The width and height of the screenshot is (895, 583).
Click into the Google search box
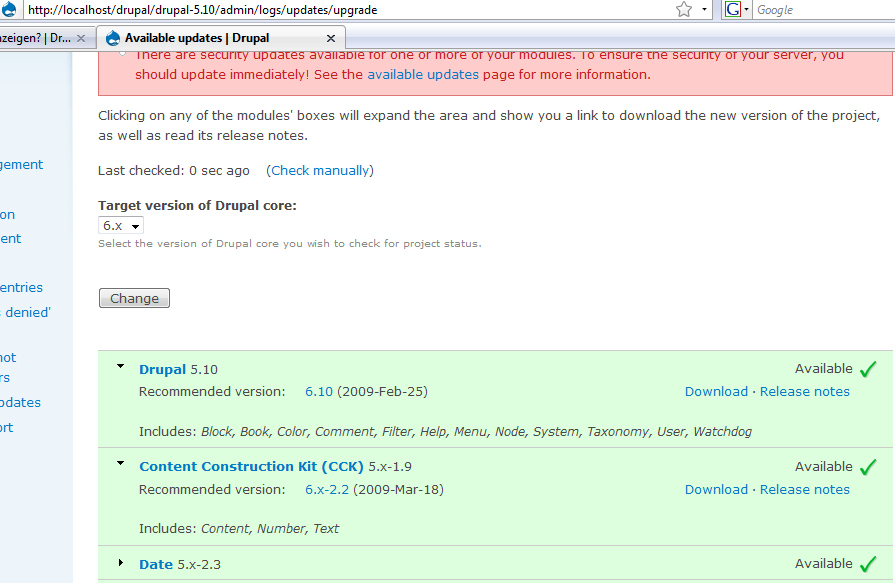tap(820, 10)
